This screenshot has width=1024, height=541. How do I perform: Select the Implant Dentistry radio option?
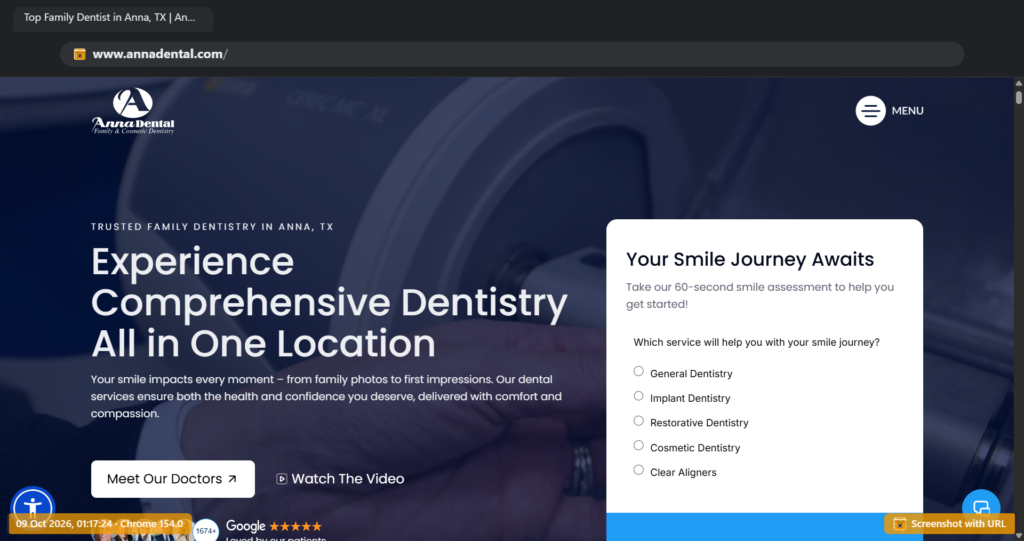[x=639, y=396]
